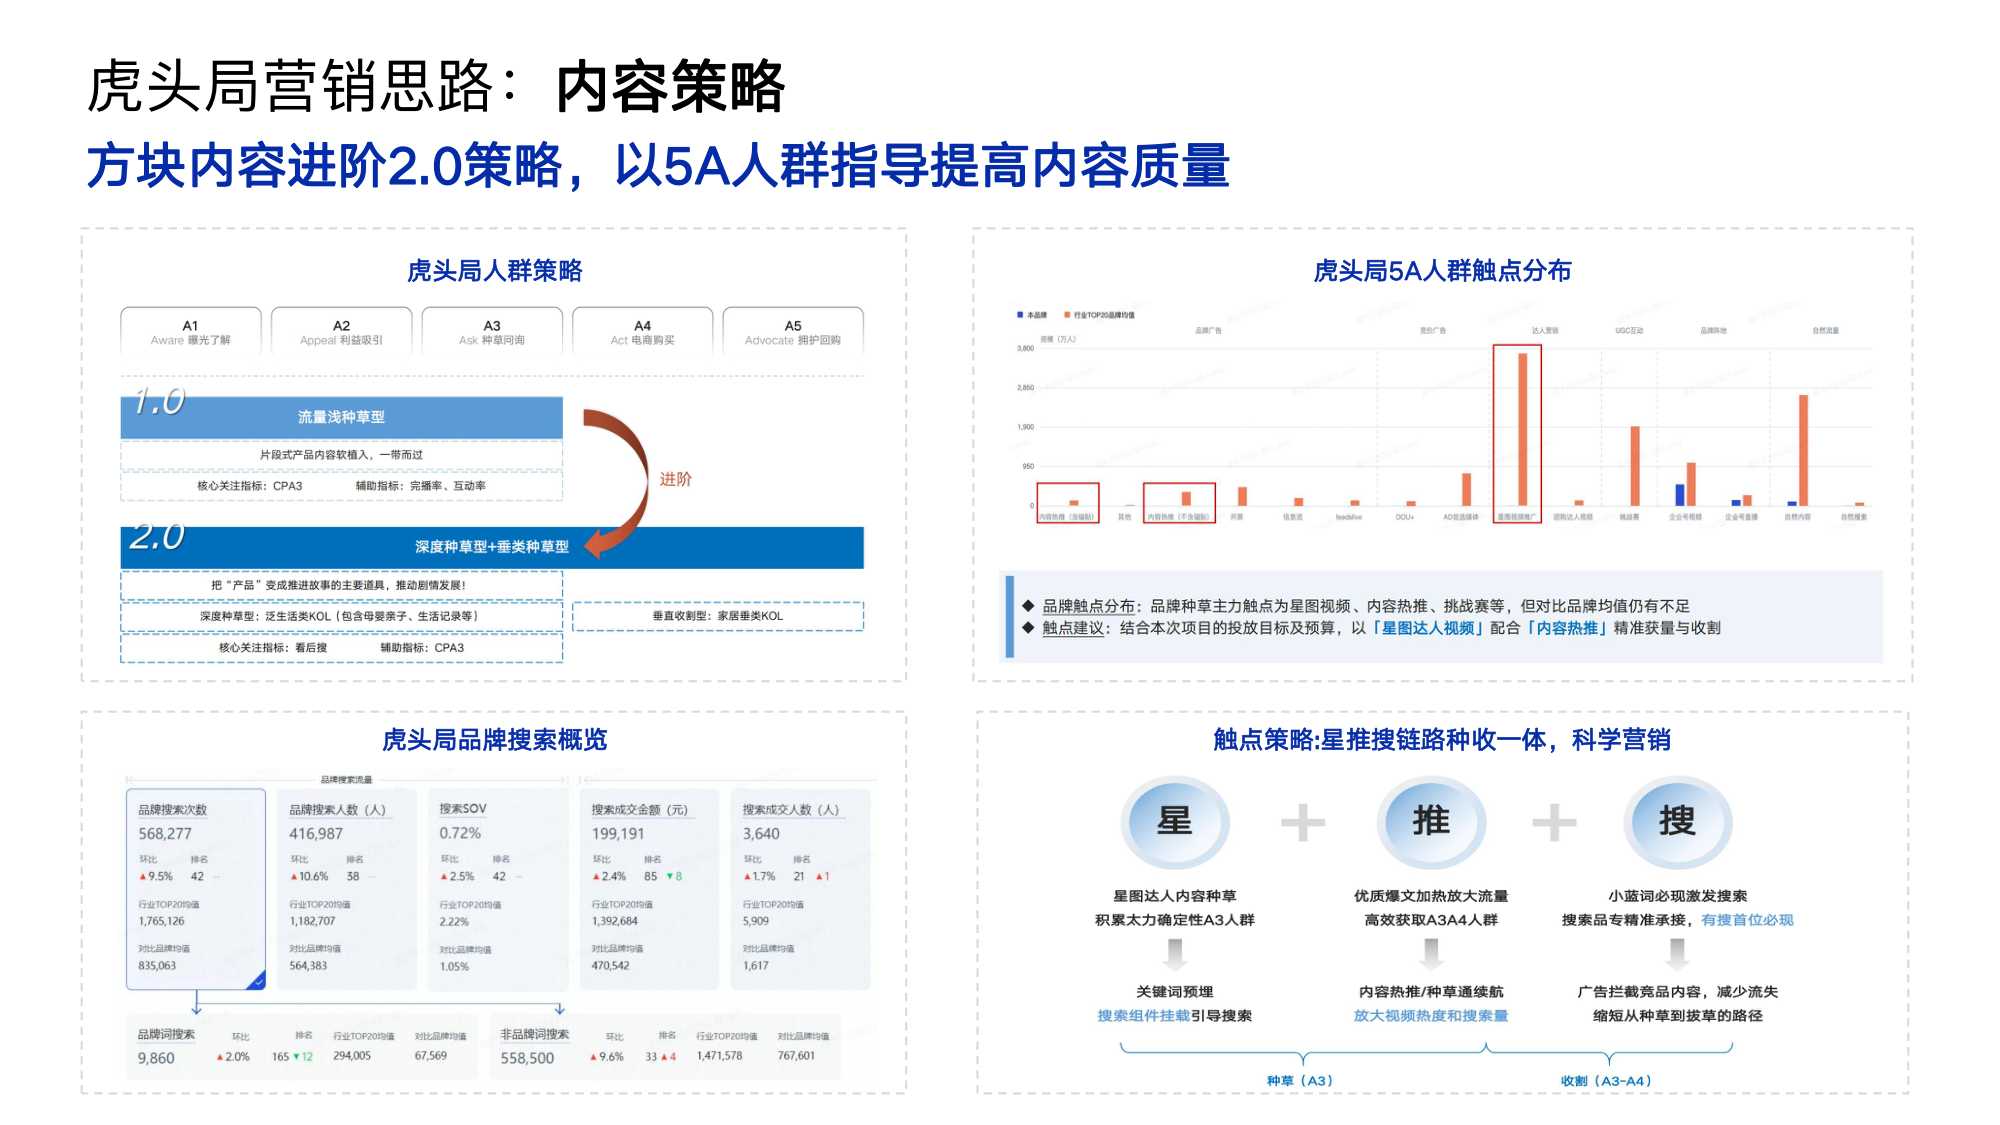Toggle the 行业TOP20品牌均值 orange legend item
The image size is (2000, 1125).
click(x=1098, y=315)
